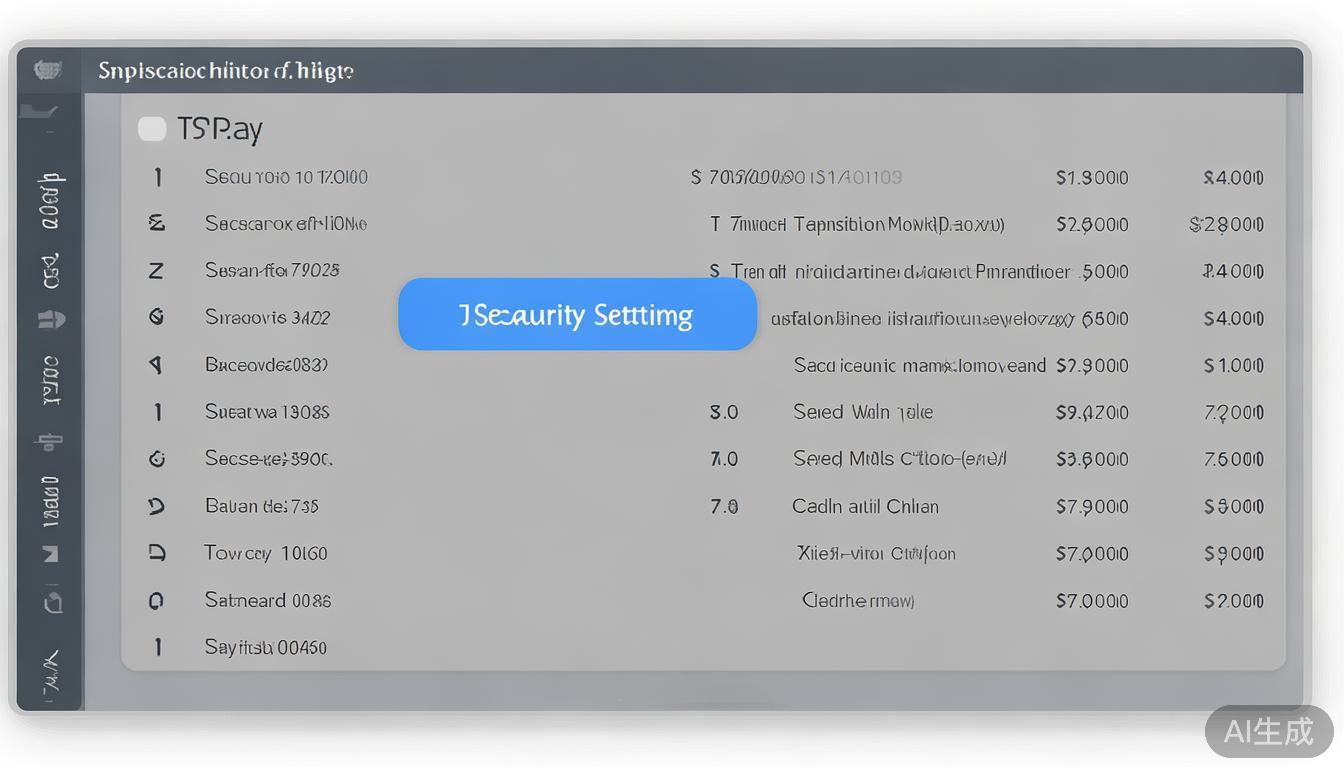This screenshot has width=1344, height=768.
Task: Click the row icon beside "Buceovde" entry
Action: click(156, 365)
